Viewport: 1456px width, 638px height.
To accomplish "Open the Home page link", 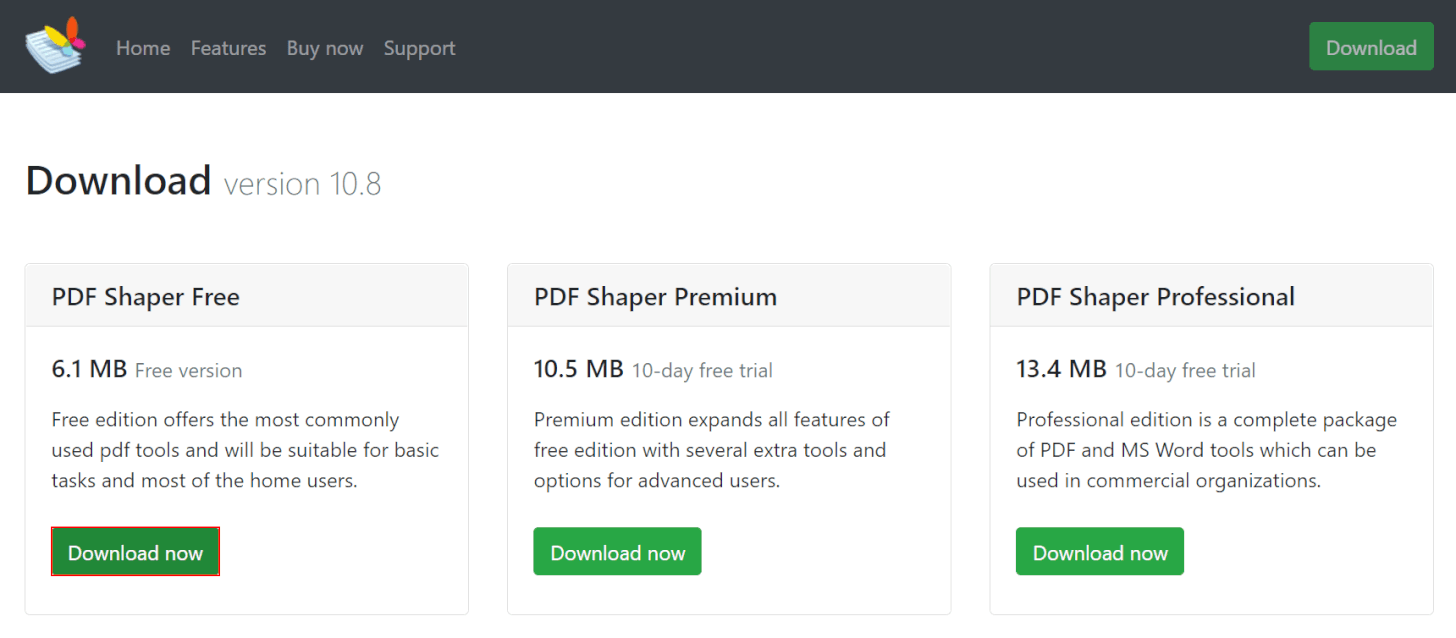I will [x=143, y=48].
